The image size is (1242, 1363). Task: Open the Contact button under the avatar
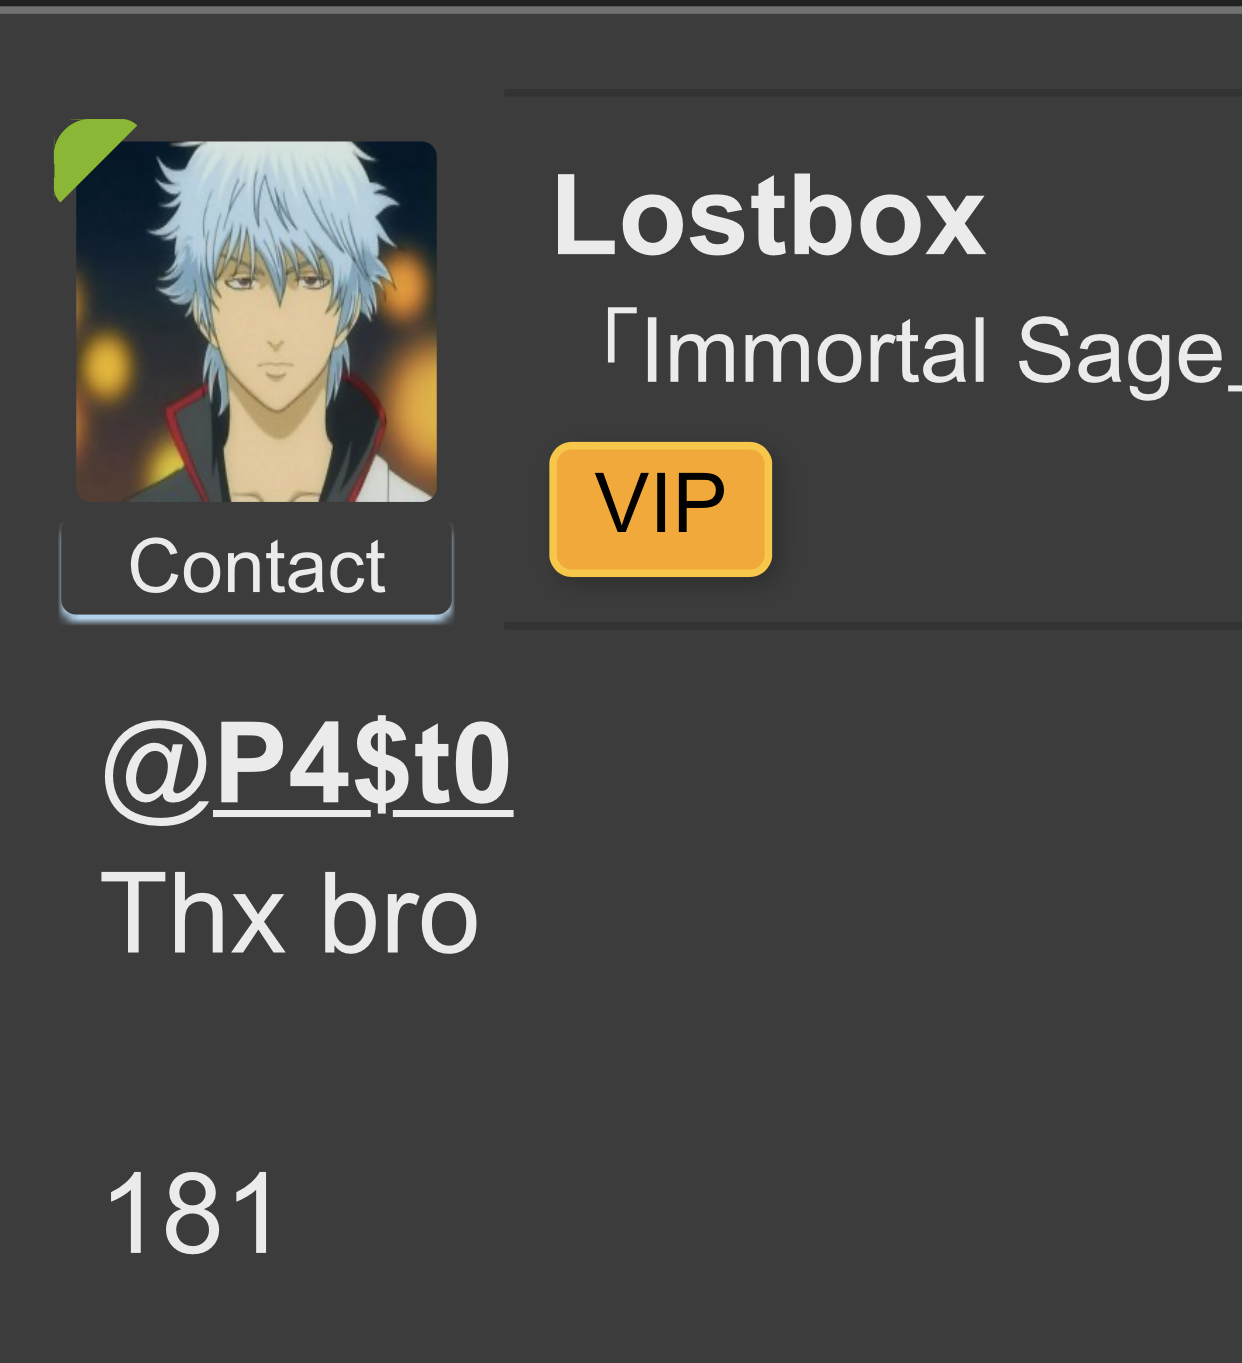256,568
